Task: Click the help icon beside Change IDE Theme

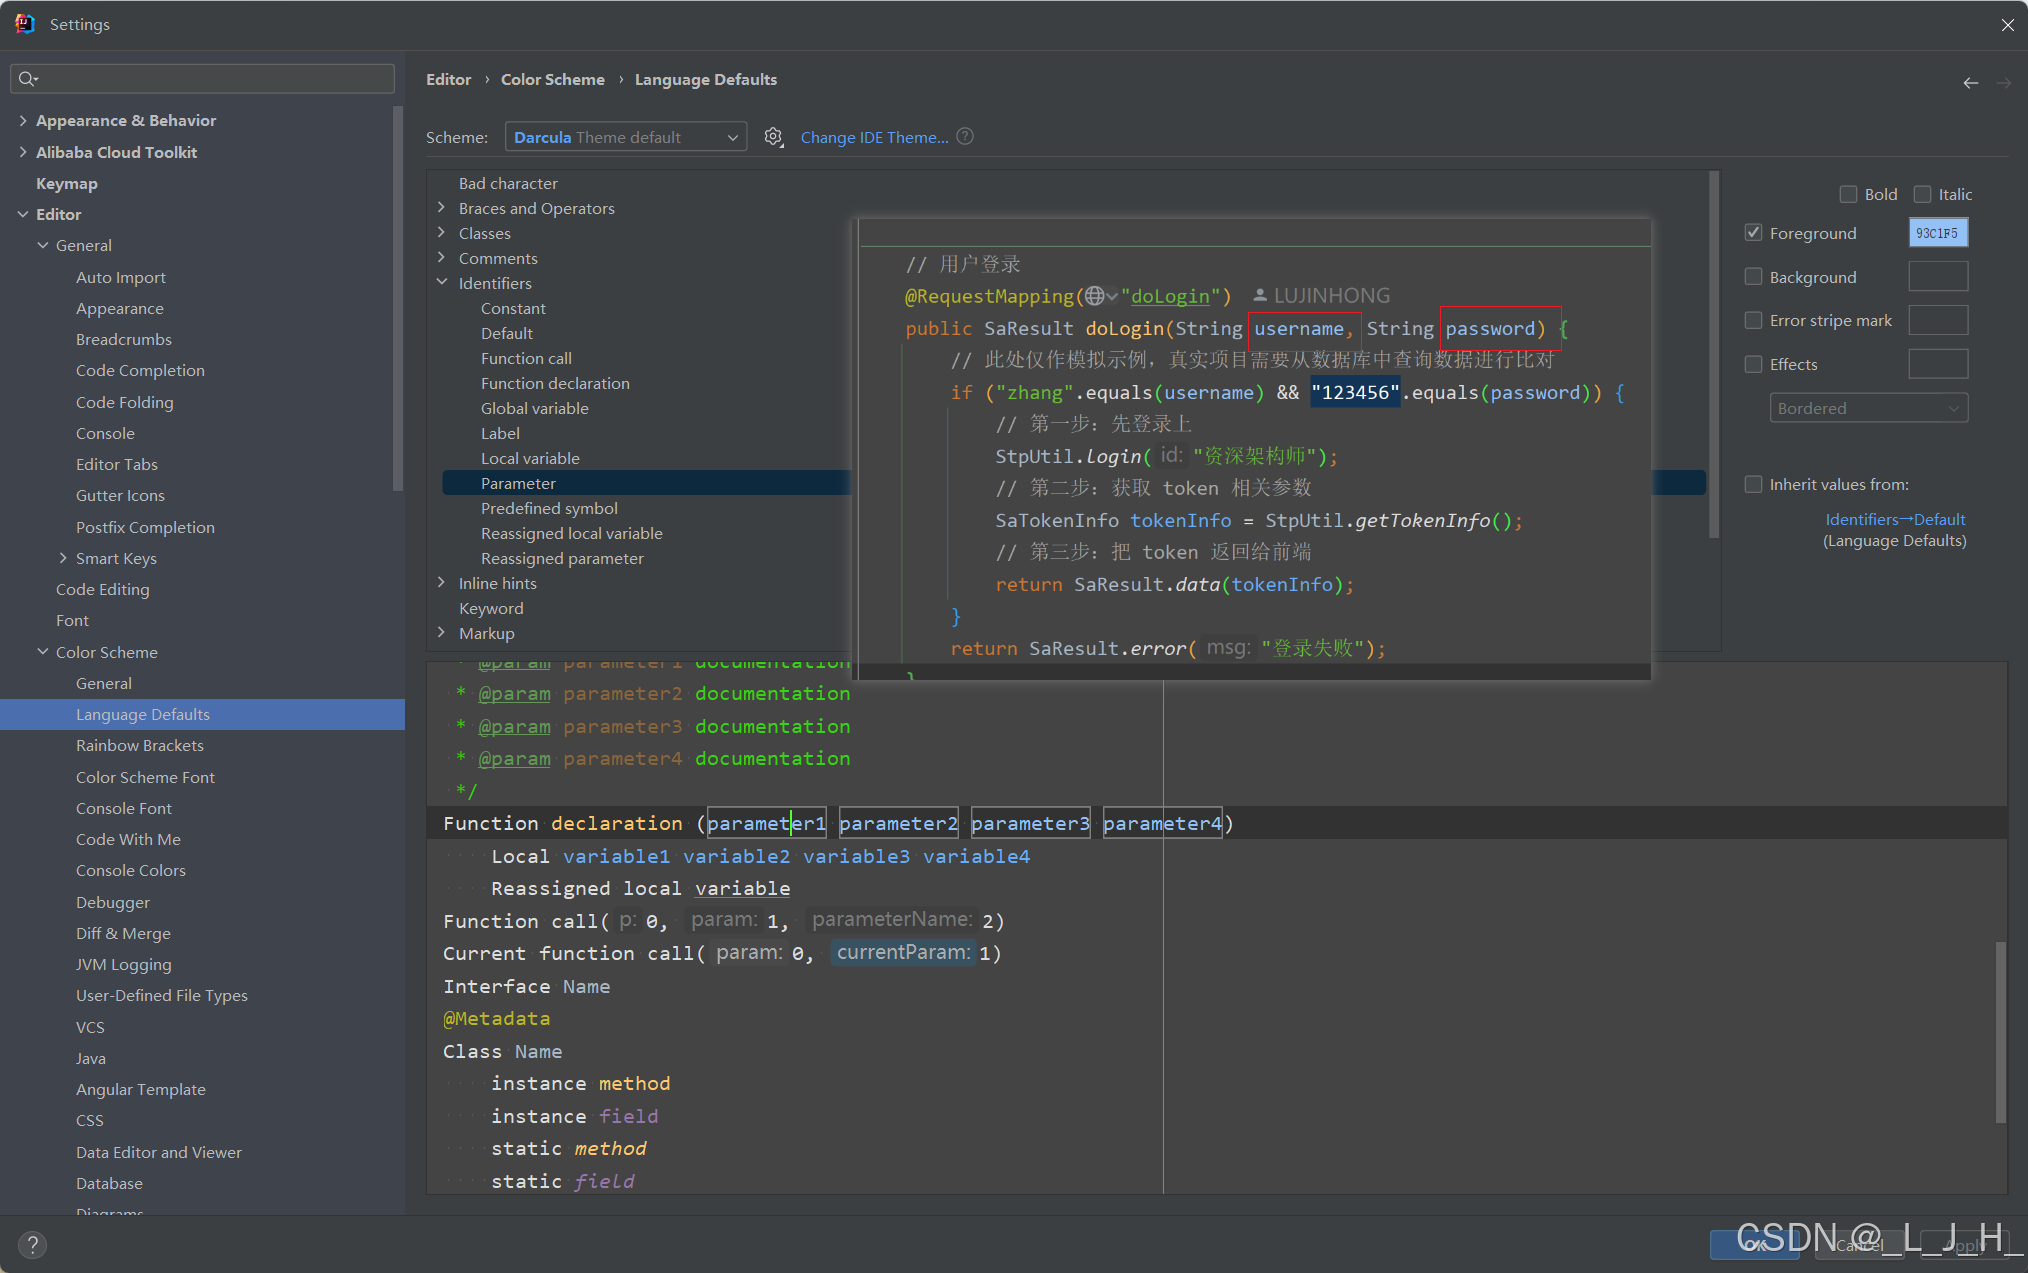Action: pyautogui.click(x=965, y=137)
